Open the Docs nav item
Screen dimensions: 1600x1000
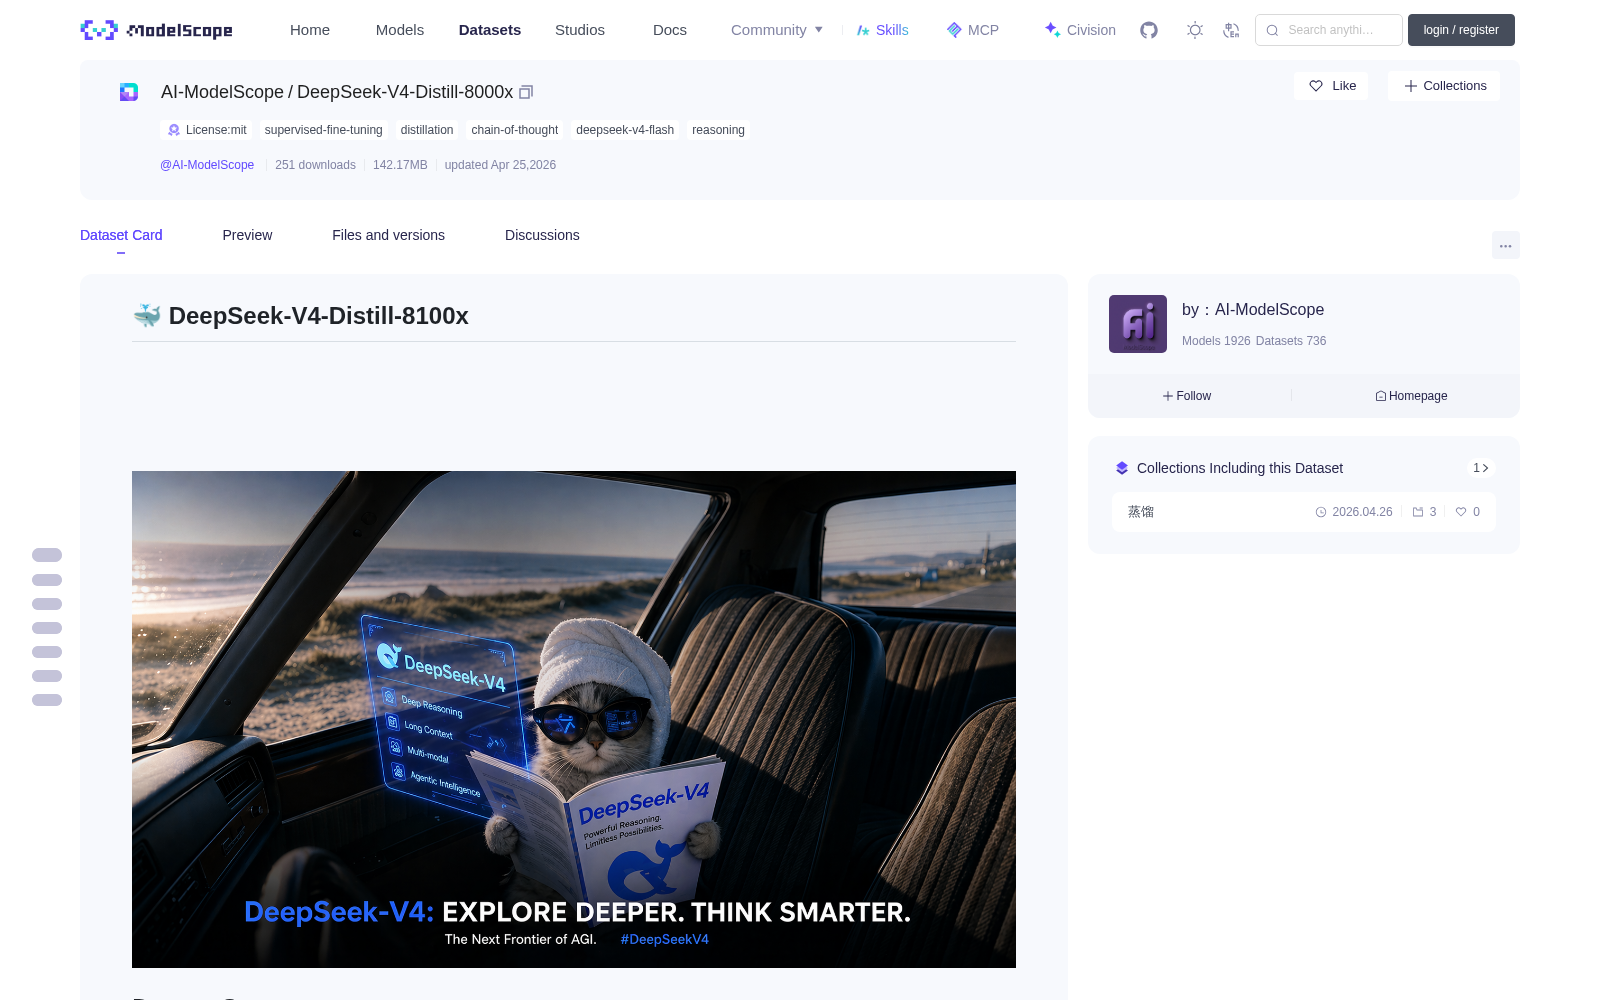click(x=670, y=30)
